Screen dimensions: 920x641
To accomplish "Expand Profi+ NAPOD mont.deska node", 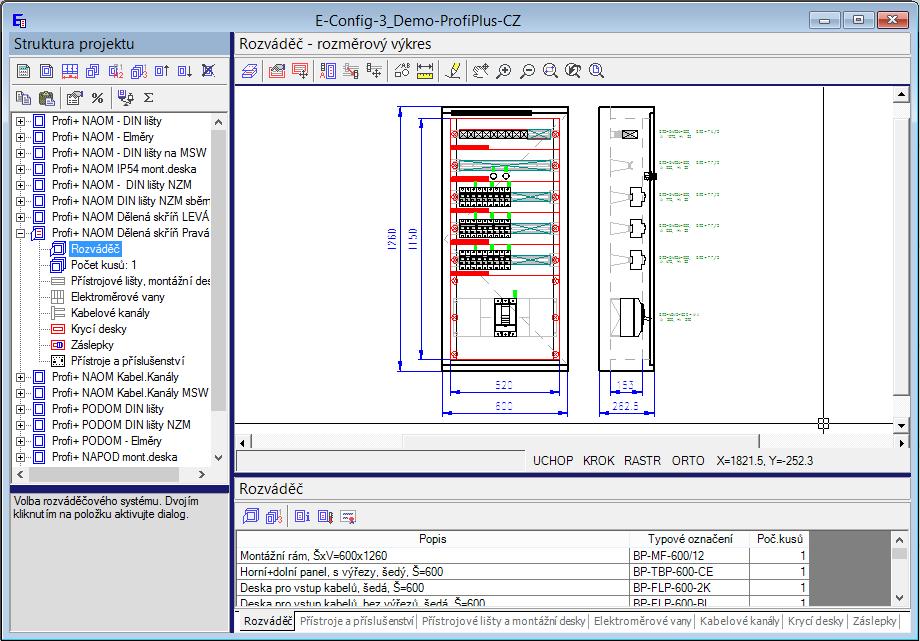I will (21, 457).
